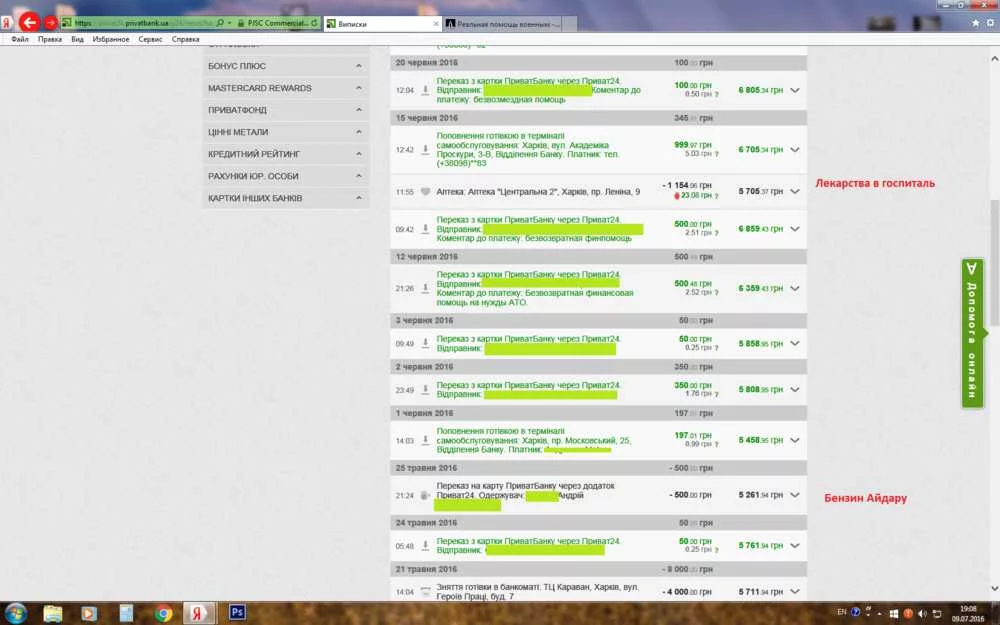Click receipt icon of 12:42 terminal deposit
This screenshot has height=625, width=1000.
(425, 149)
